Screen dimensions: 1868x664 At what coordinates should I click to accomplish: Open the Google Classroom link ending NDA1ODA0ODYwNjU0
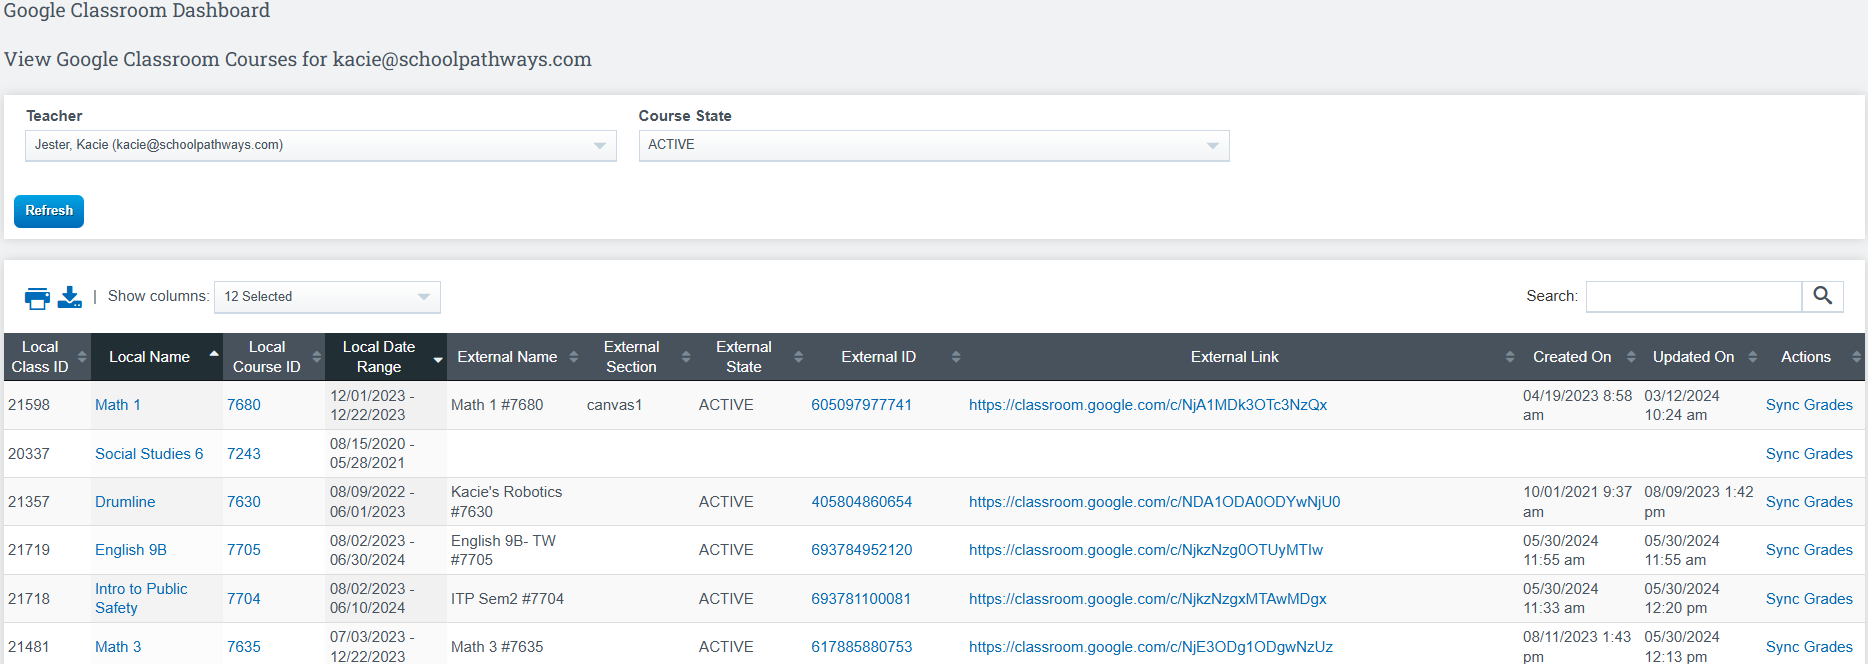[1155, 502]
